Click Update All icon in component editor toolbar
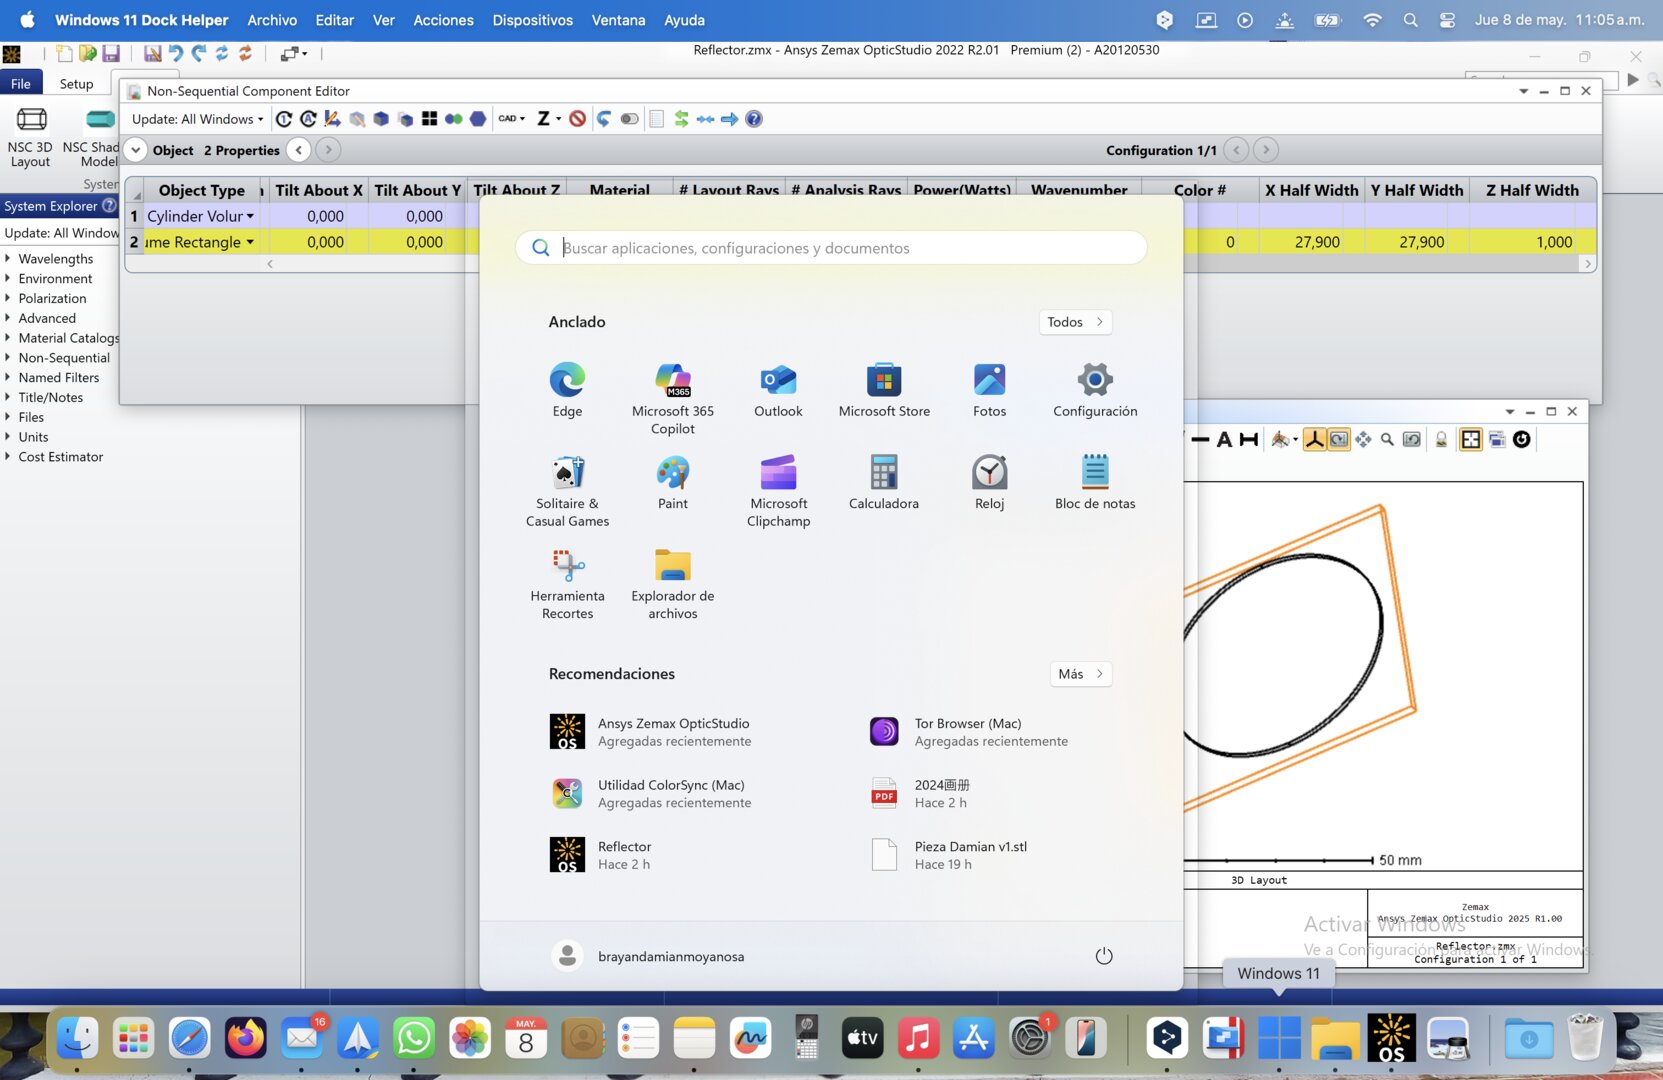Image resolution: width=1663 pixels, height=1080 pixels. coord(308,119)
